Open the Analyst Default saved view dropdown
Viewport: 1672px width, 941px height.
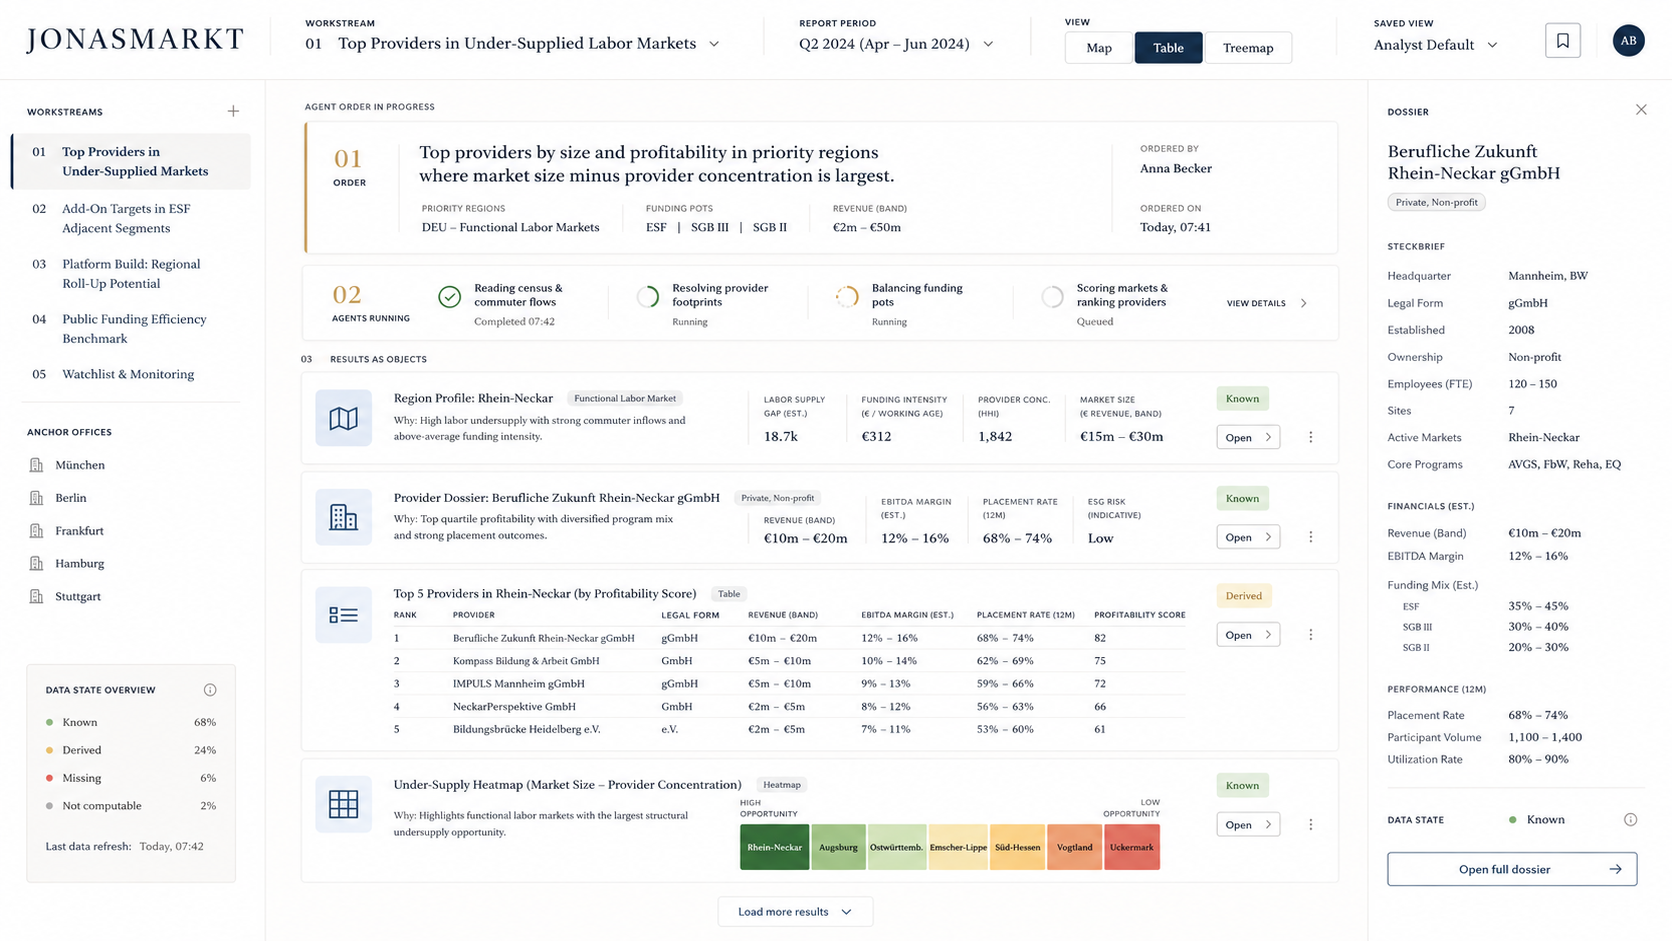tap(1436, 45)
